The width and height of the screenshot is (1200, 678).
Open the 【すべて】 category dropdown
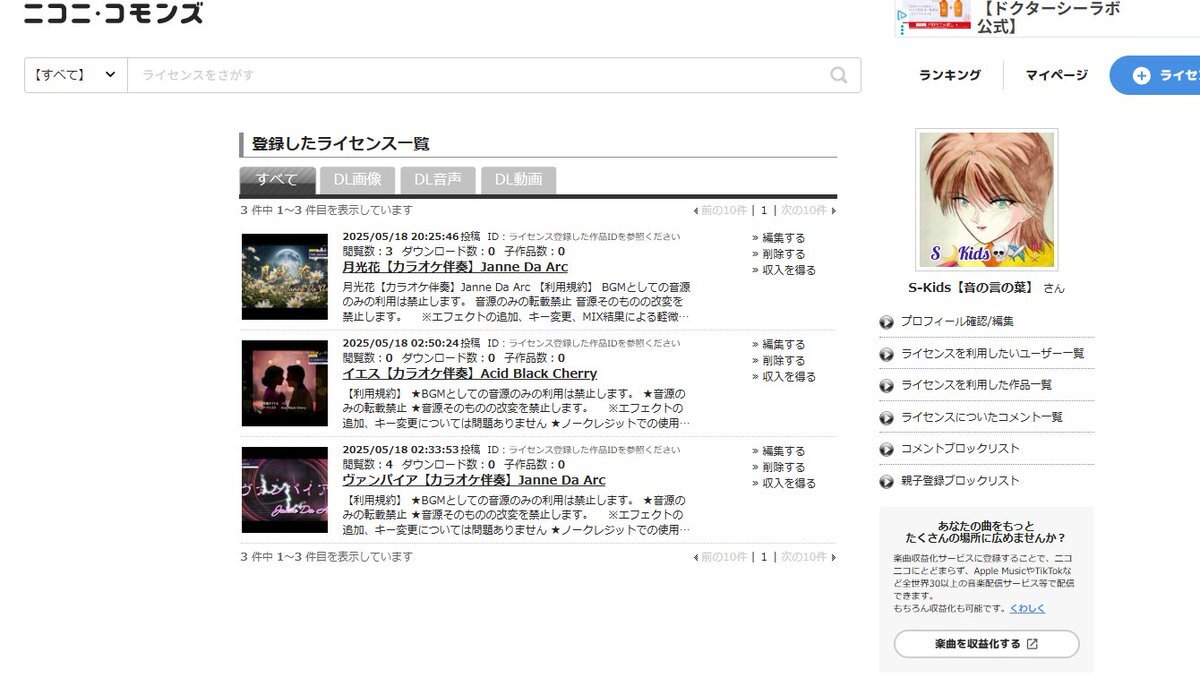(76, 75)
